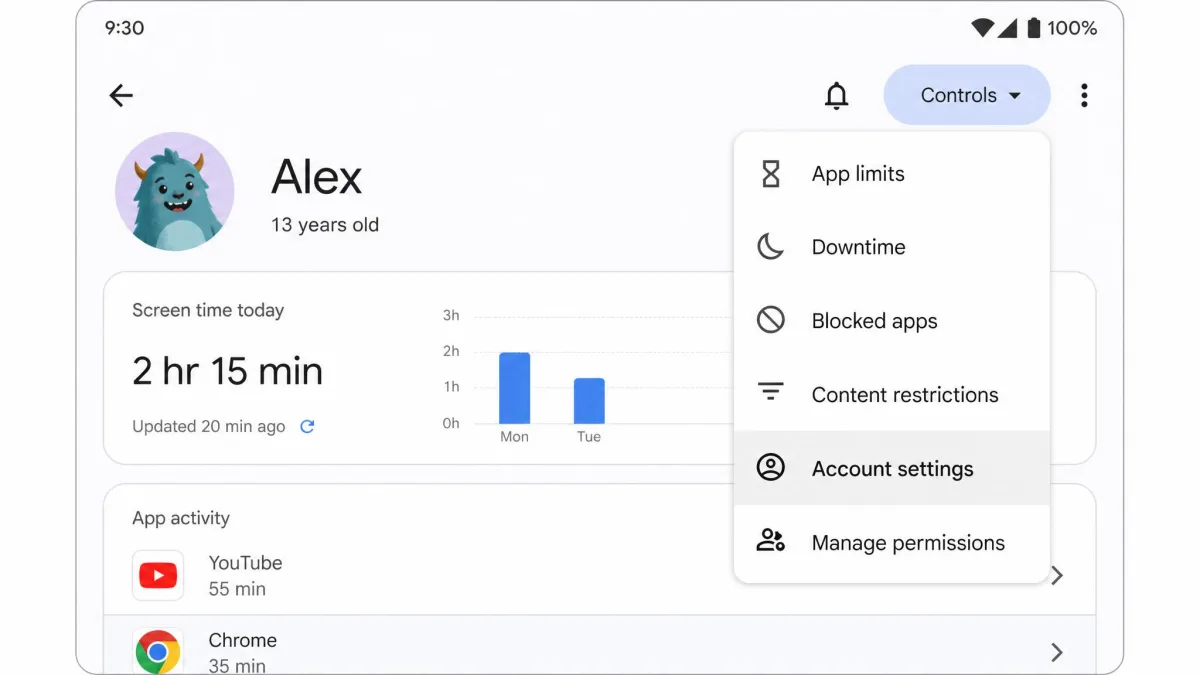Collapse the Controls dropdown button
This screenshot has height=675, width=1200.
click(x=967, y=95)
